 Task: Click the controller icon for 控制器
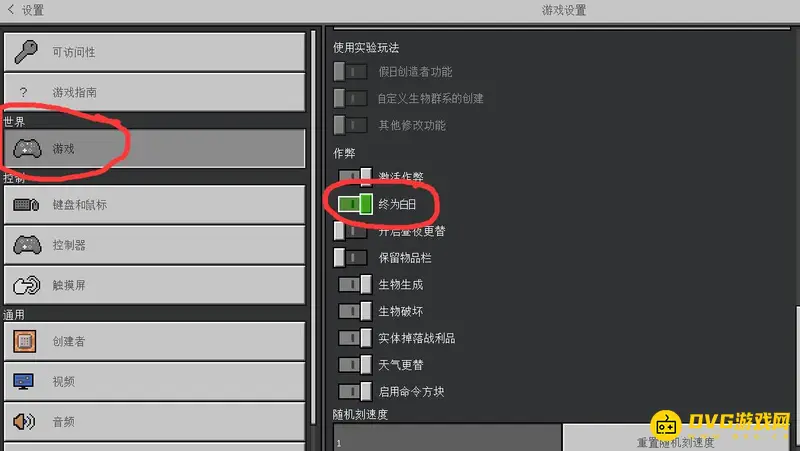pyautogui.click(x=27, y=245)
